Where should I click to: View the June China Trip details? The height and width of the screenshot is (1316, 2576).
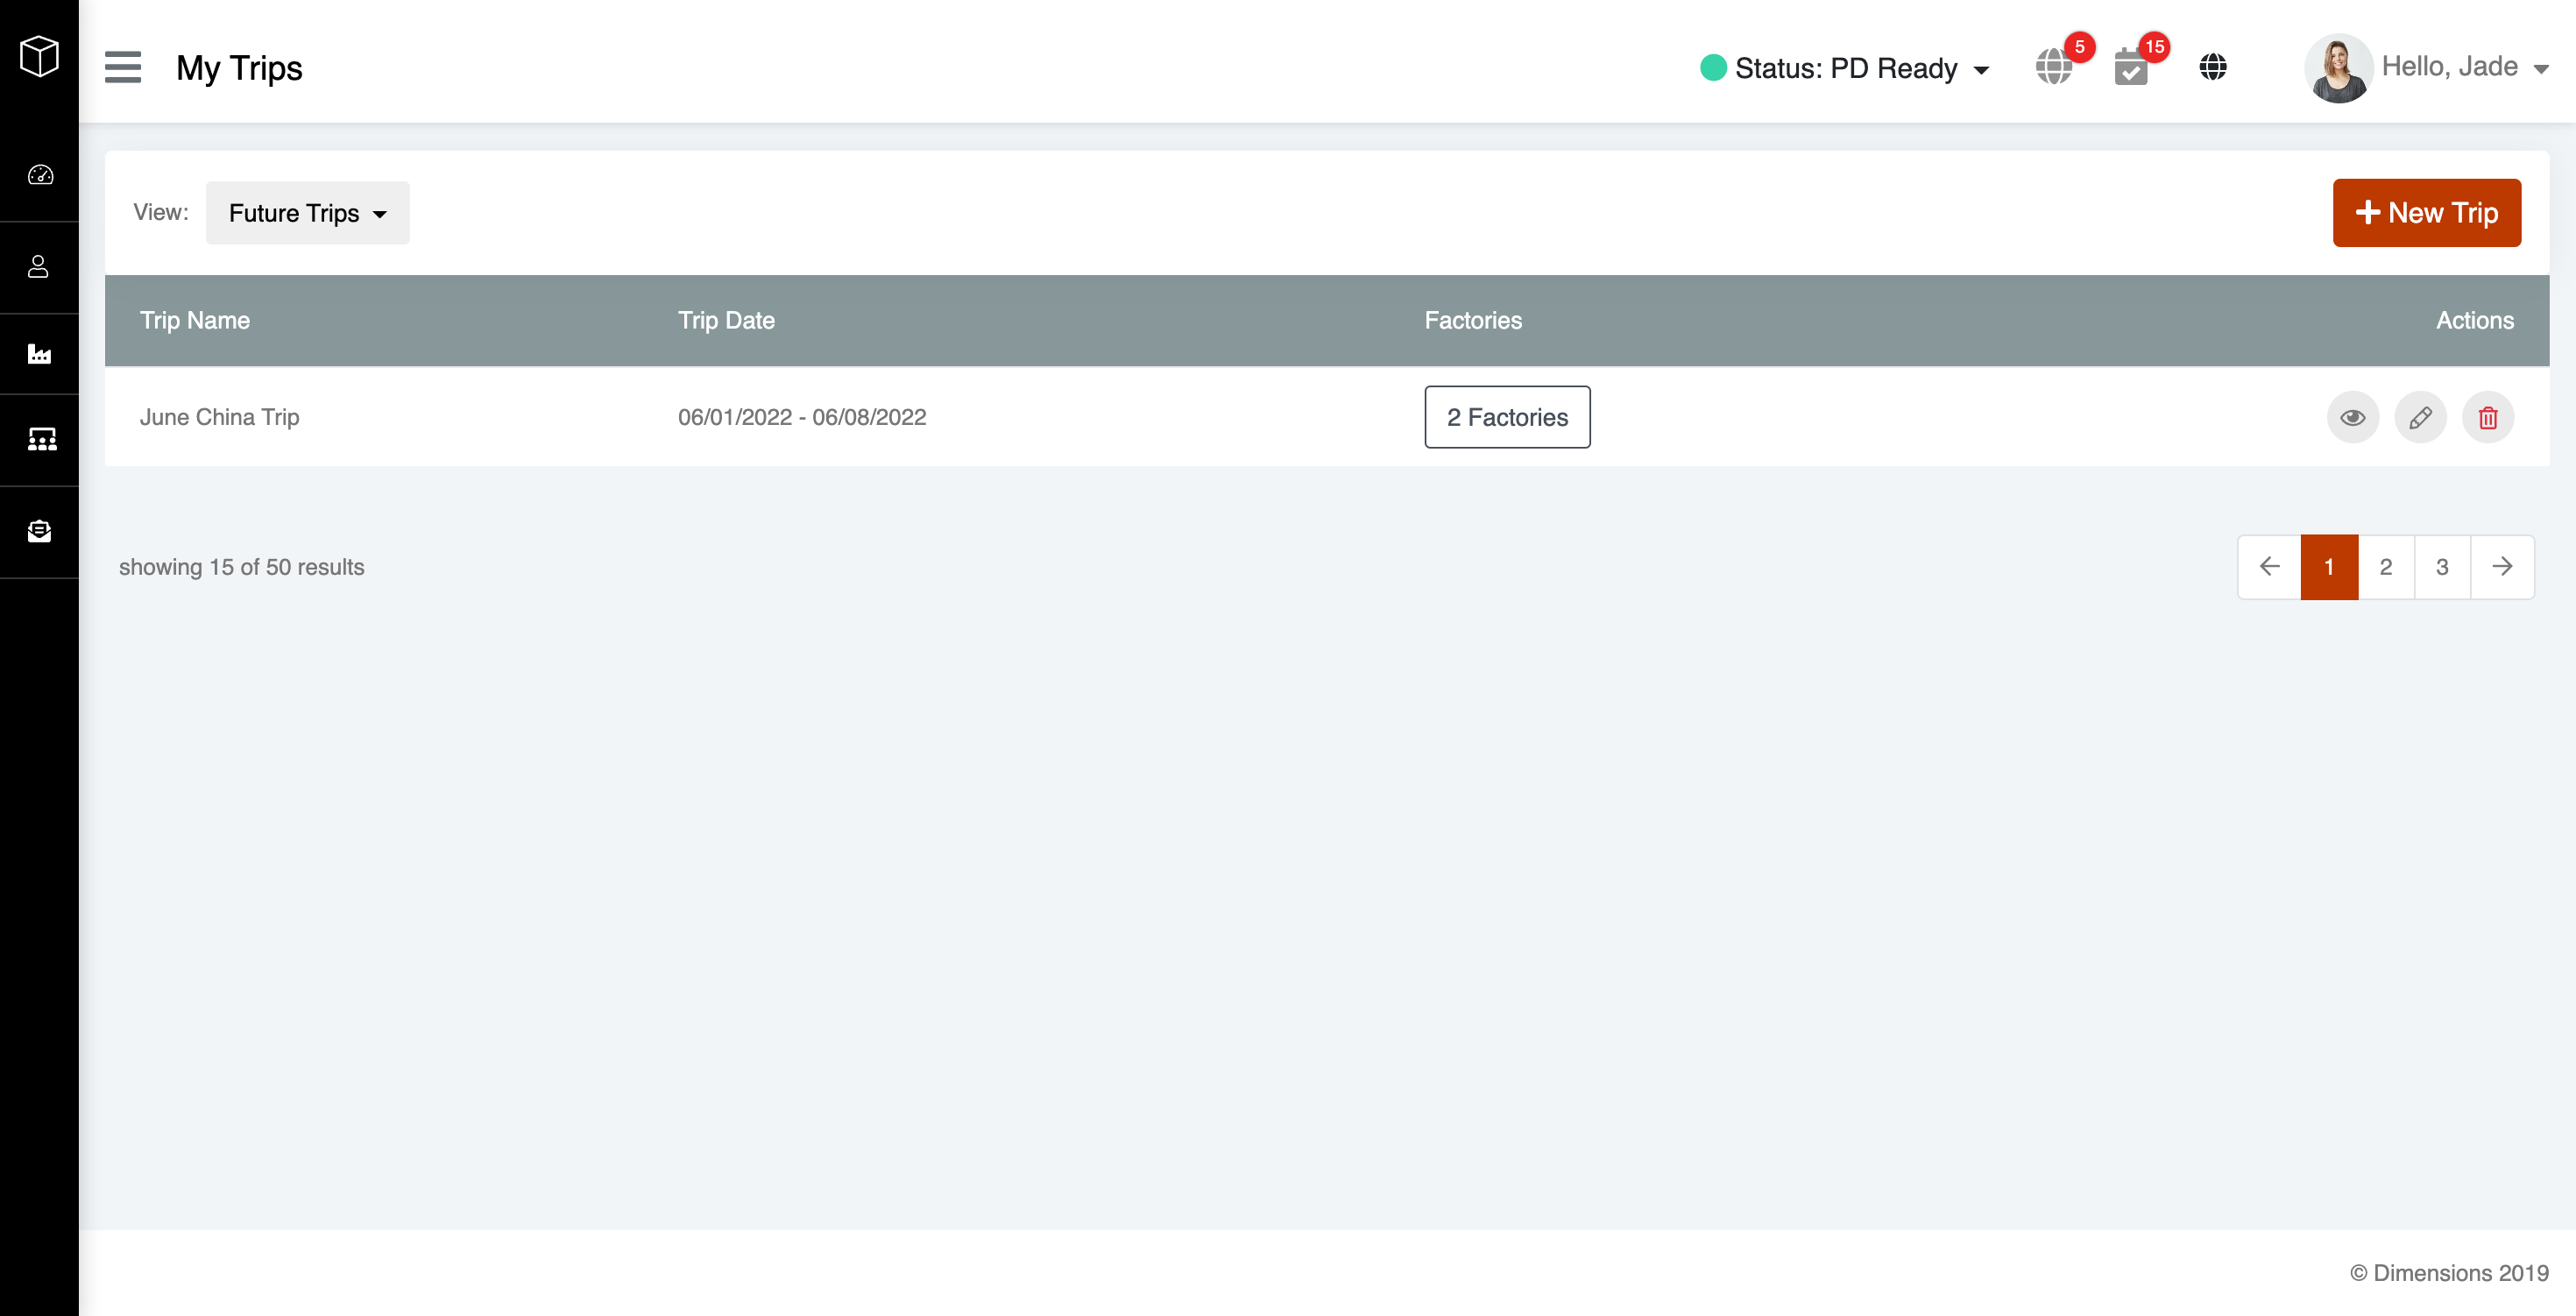(x=2352, y=417)
